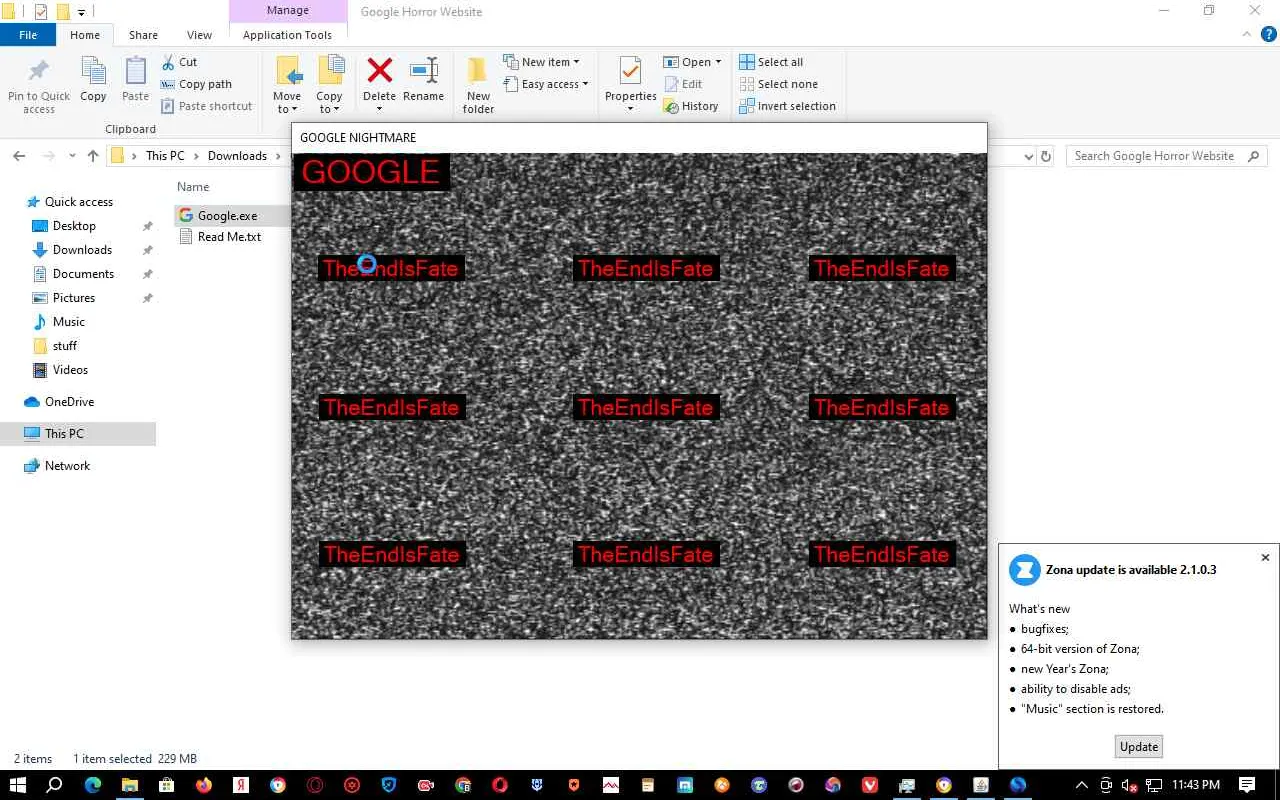
Task: Open Downloads in the navigation pane
Action: (x=82, y=250)
